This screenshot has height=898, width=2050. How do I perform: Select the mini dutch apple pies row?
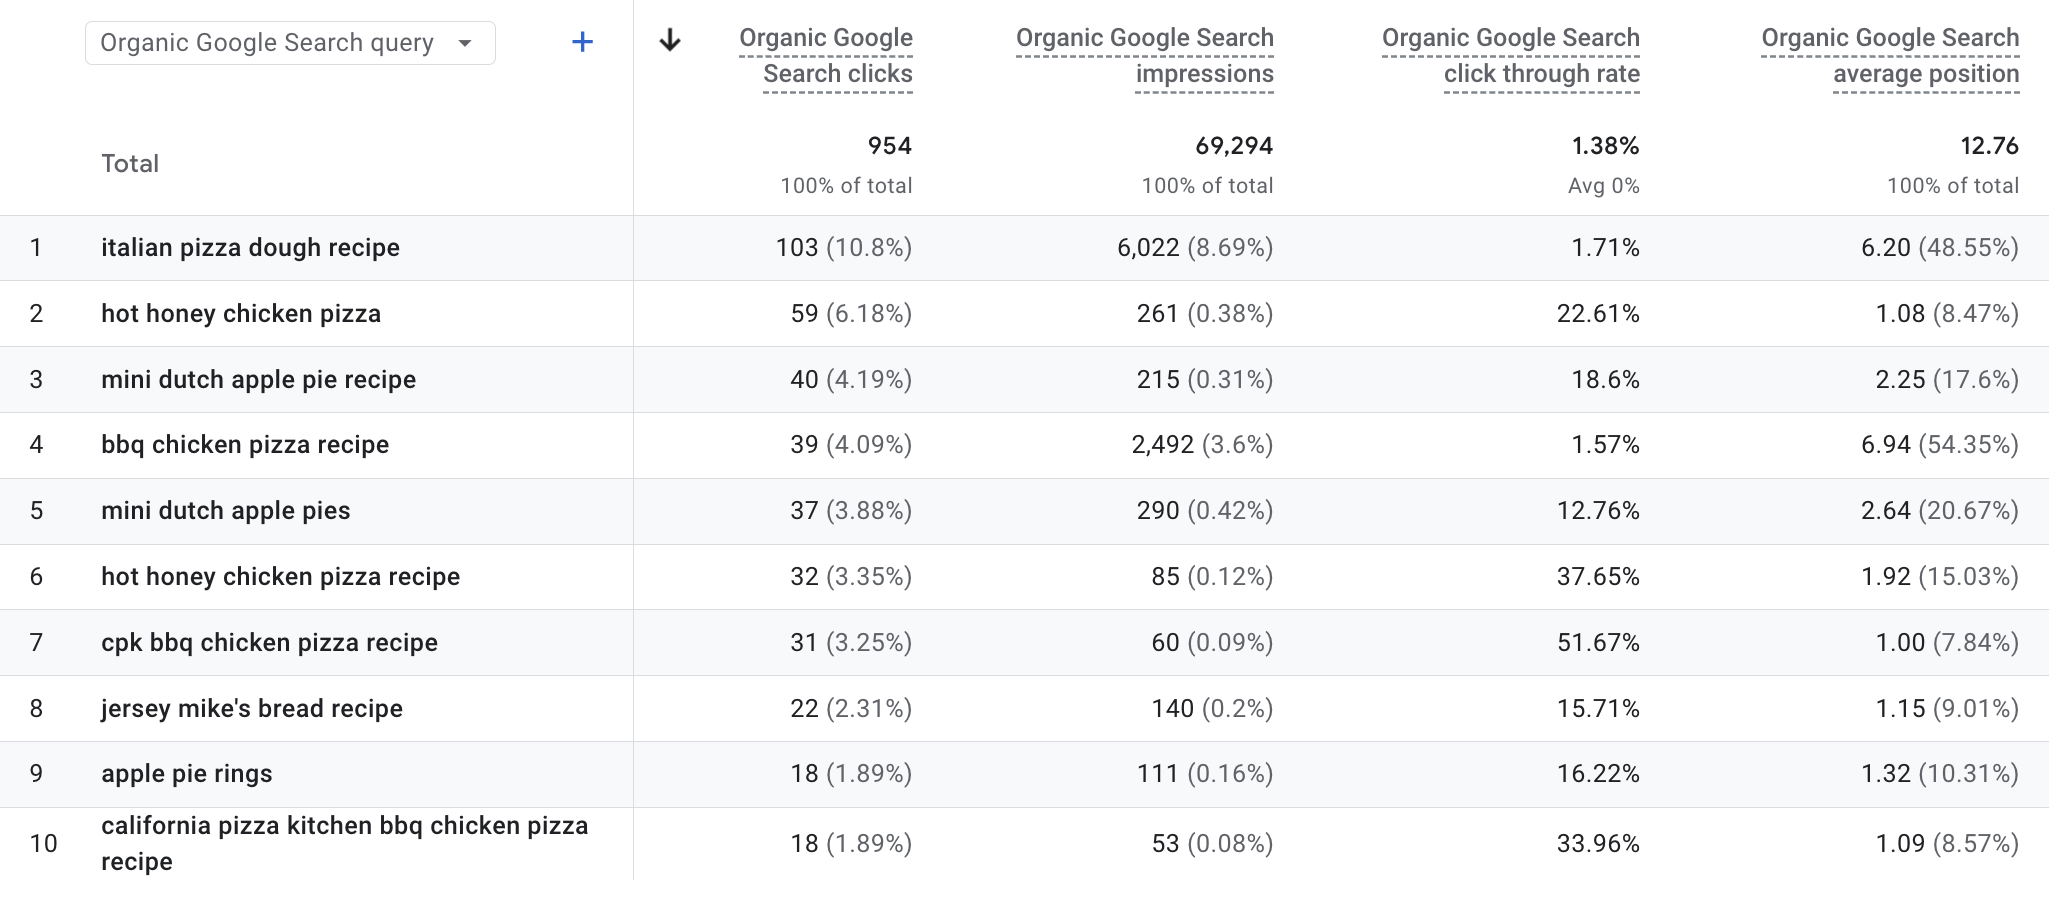(225, 511)
